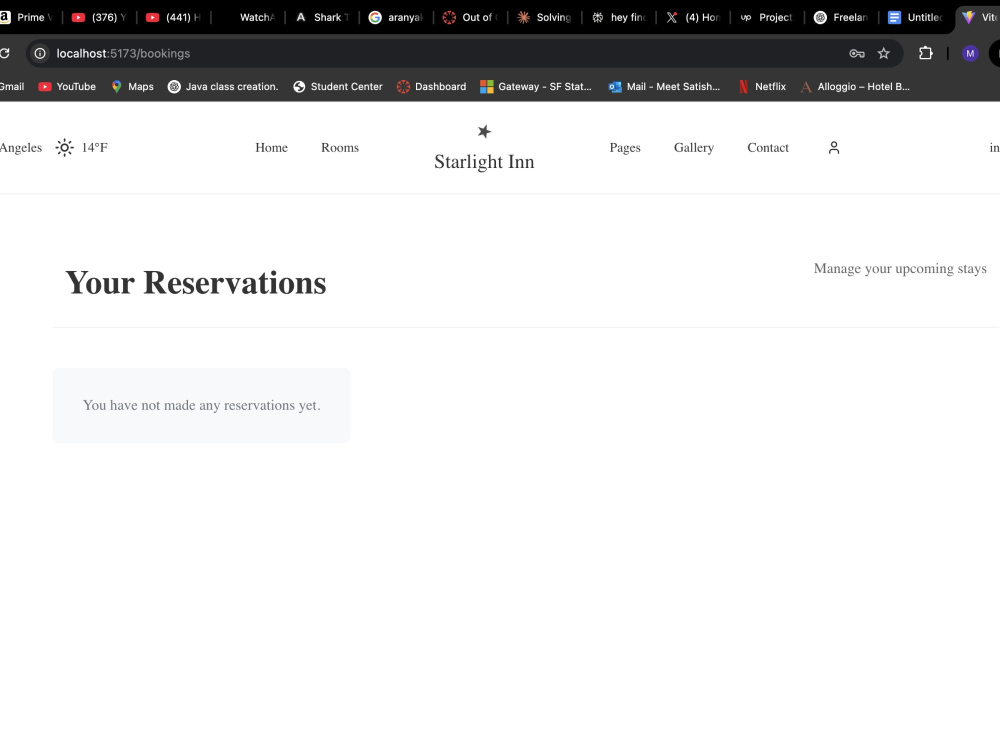
Task: Switch to the Watch tab
Action: 248,17
